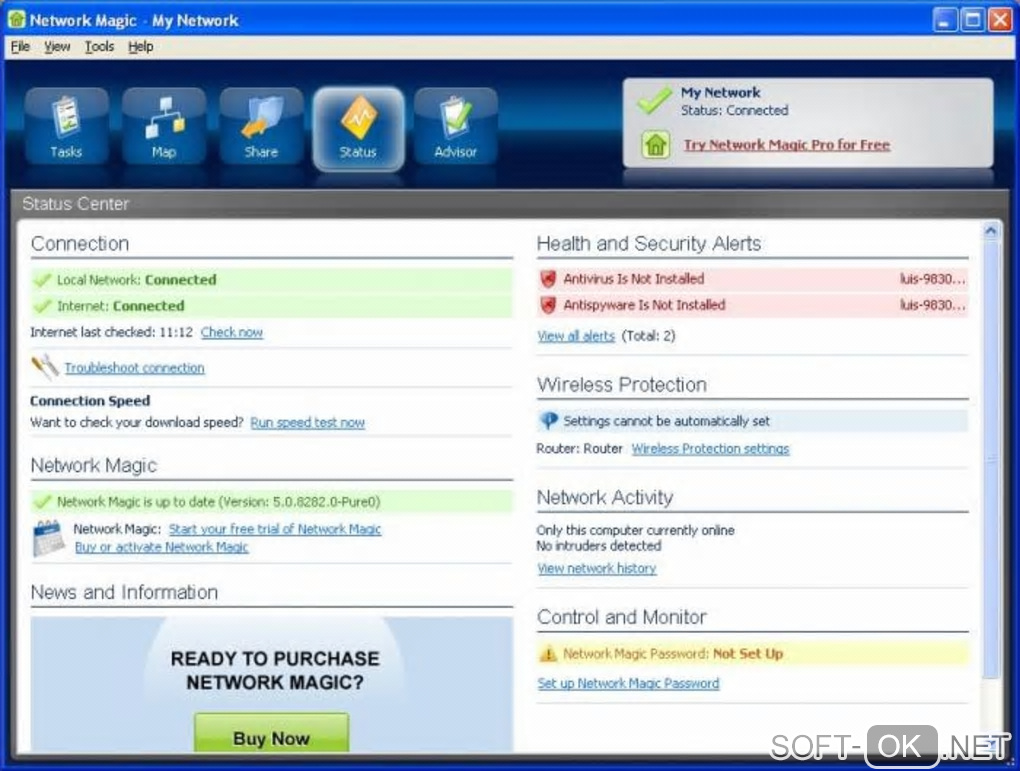The image size is (1020, 771).
Task: Open the File menu
Action: click(x=20, y=47)
